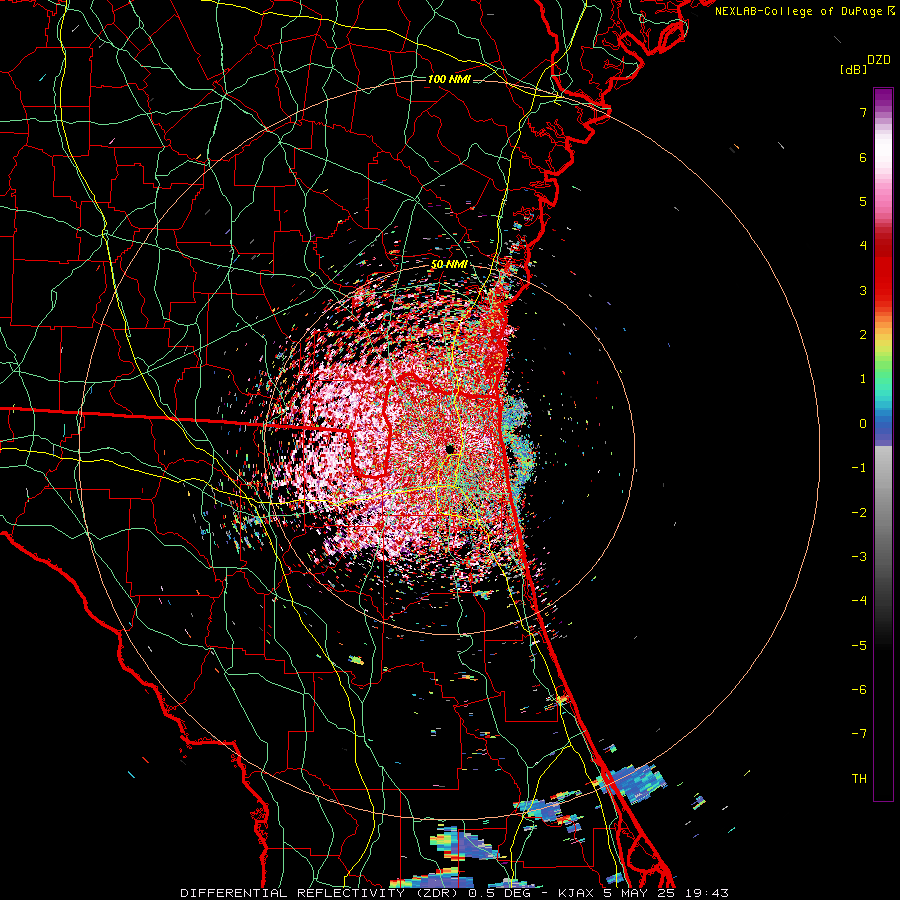Viewport: 900px width, 900px height.
Task: Click the scale value -3
Action: coord(859,557)
